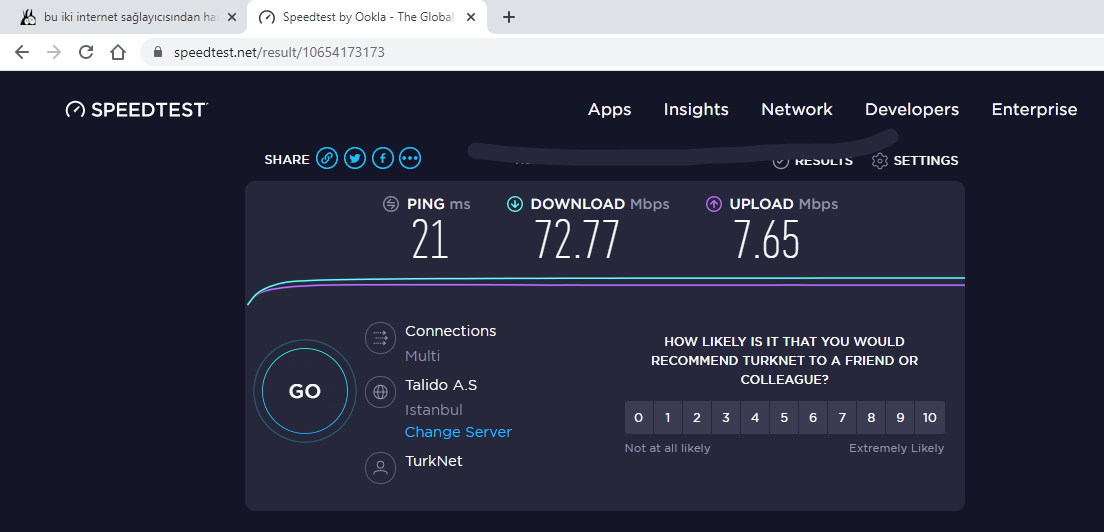Click the Multi connections text
This screenshot has height=532, width=1104.
422,356
